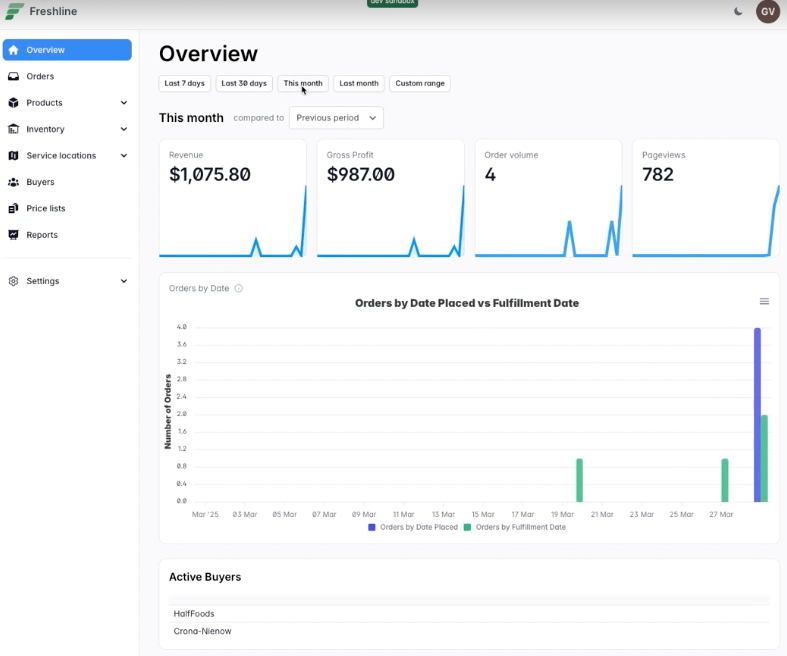This screenshot has height=656, width=787.
Task: Open the Previous period comparison dropdown
Action: (x=336, y=118)
